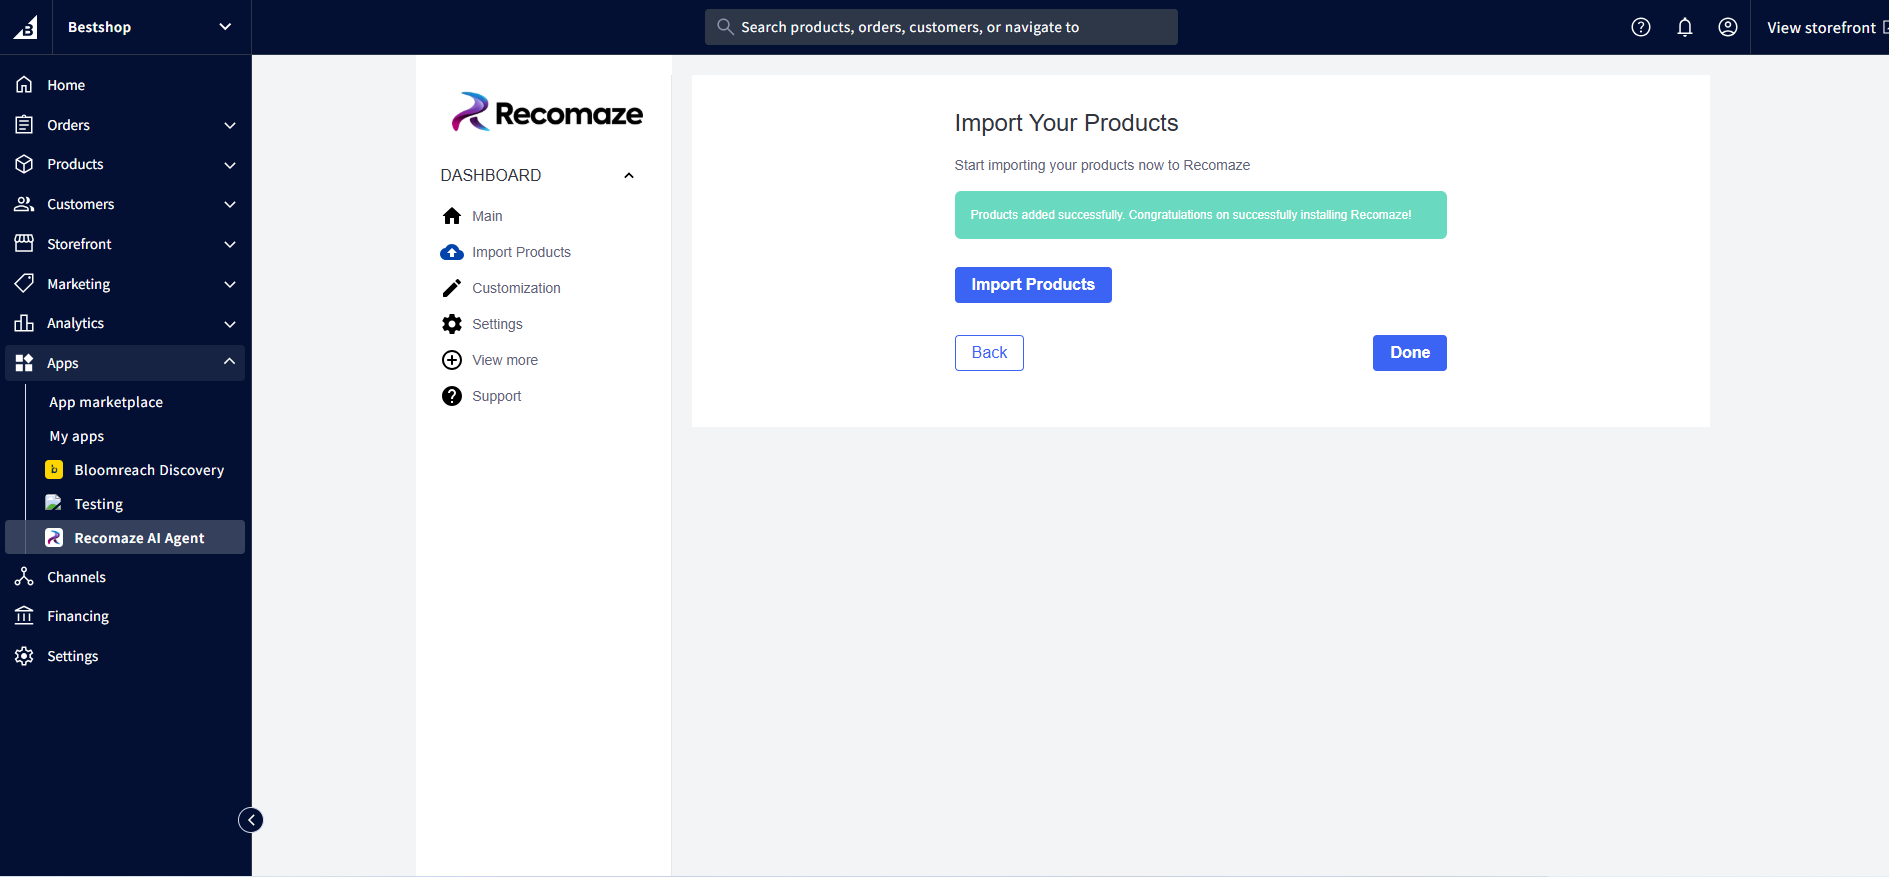The width and height of the screenshot is (1889, 877).
Task: Open Main in Recomaze dashboard
Action: click(x=487, y=216)
